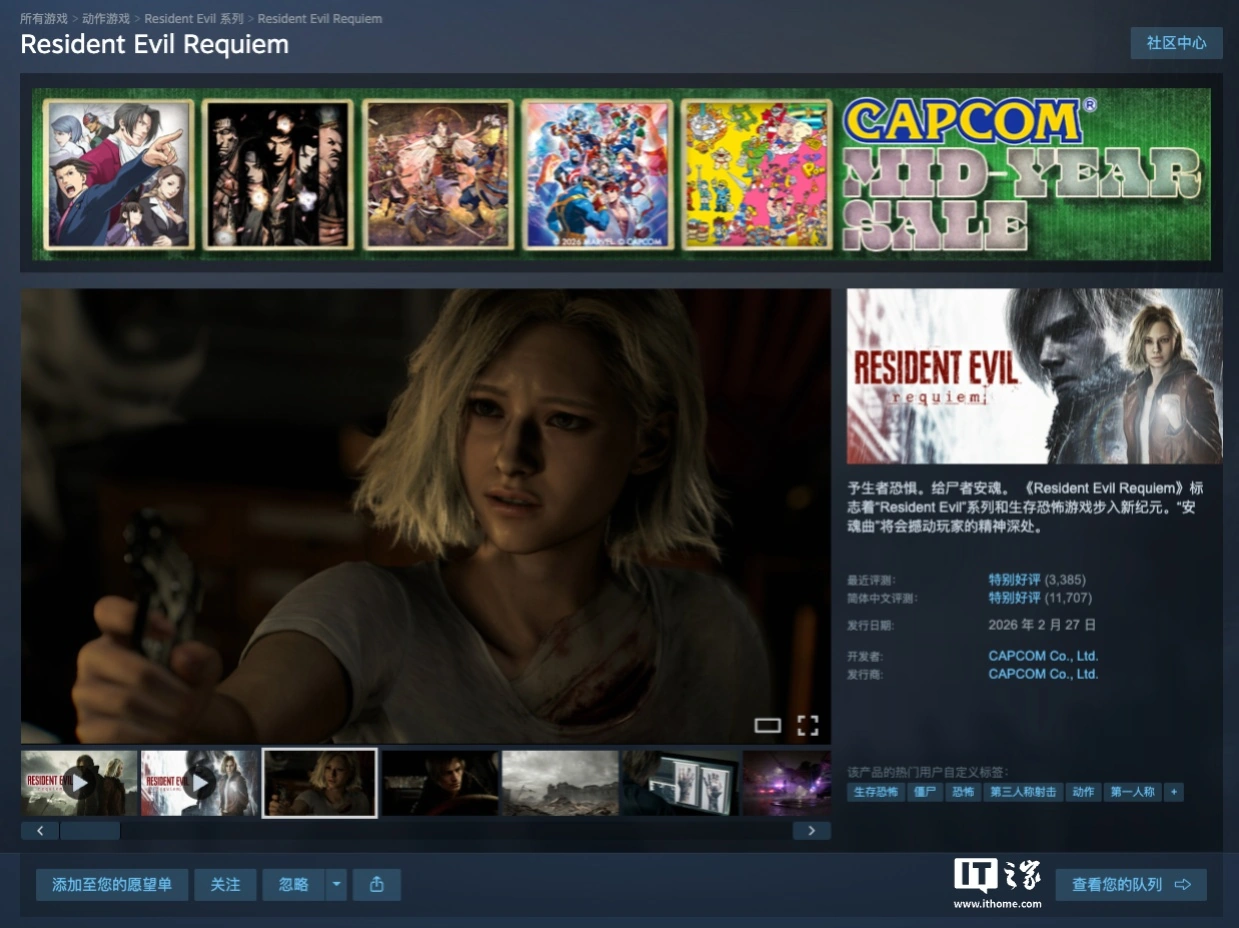Select the purple-lit screenshot thumbnail
The width and height of the screenshot is (1239, 928).
pyautogui.click(x=786, y=783)
